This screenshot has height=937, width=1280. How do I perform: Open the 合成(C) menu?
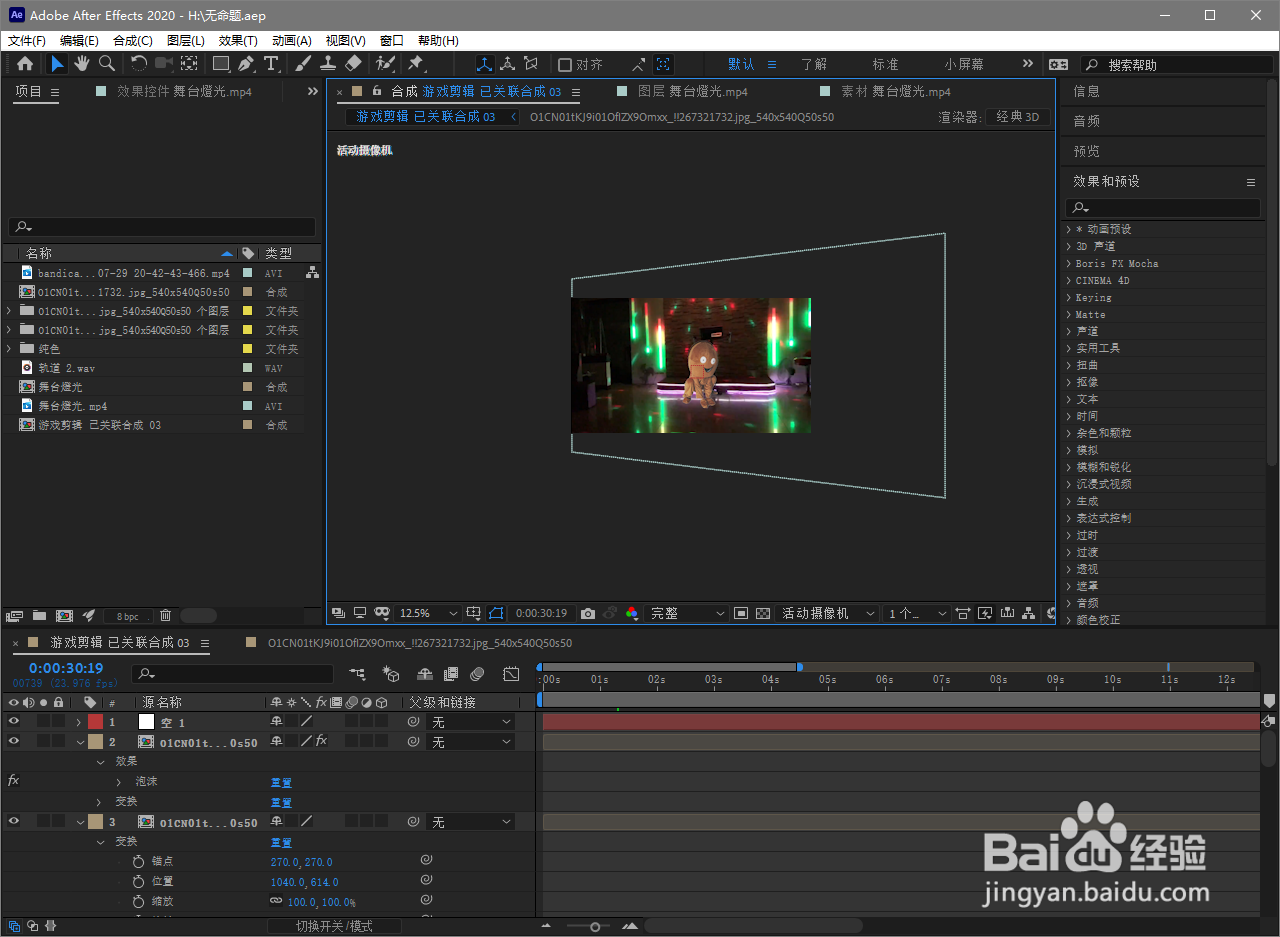click(133, 41)
